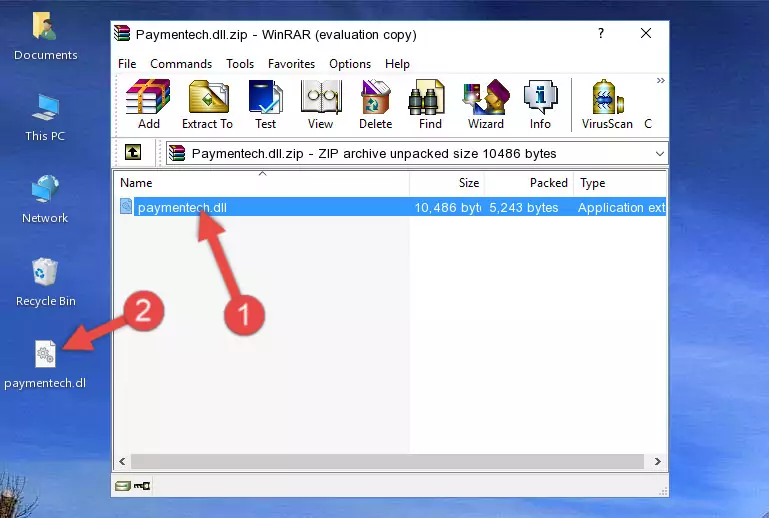Click horizontal scrollbar right arrow

click(x=658, y=462)
